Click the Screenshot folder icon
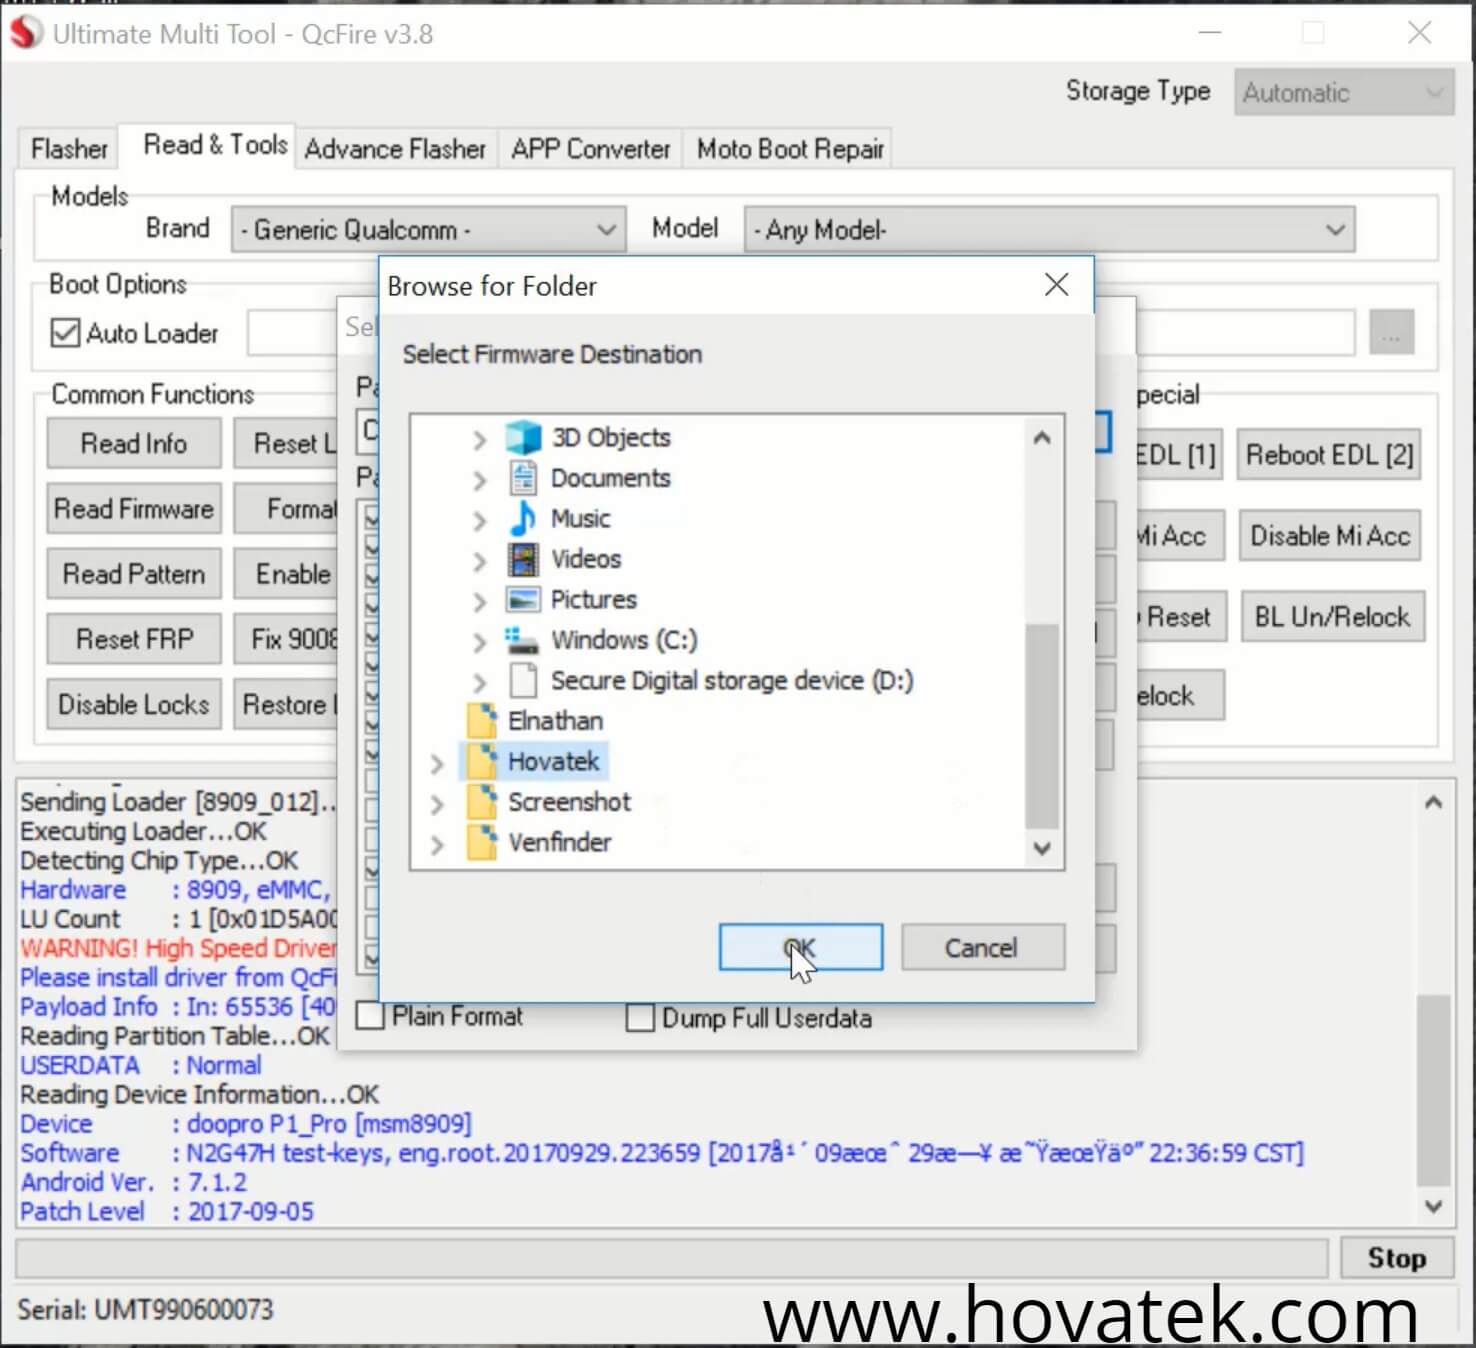Screen dimensions: 1476x1348 point(481,801)
